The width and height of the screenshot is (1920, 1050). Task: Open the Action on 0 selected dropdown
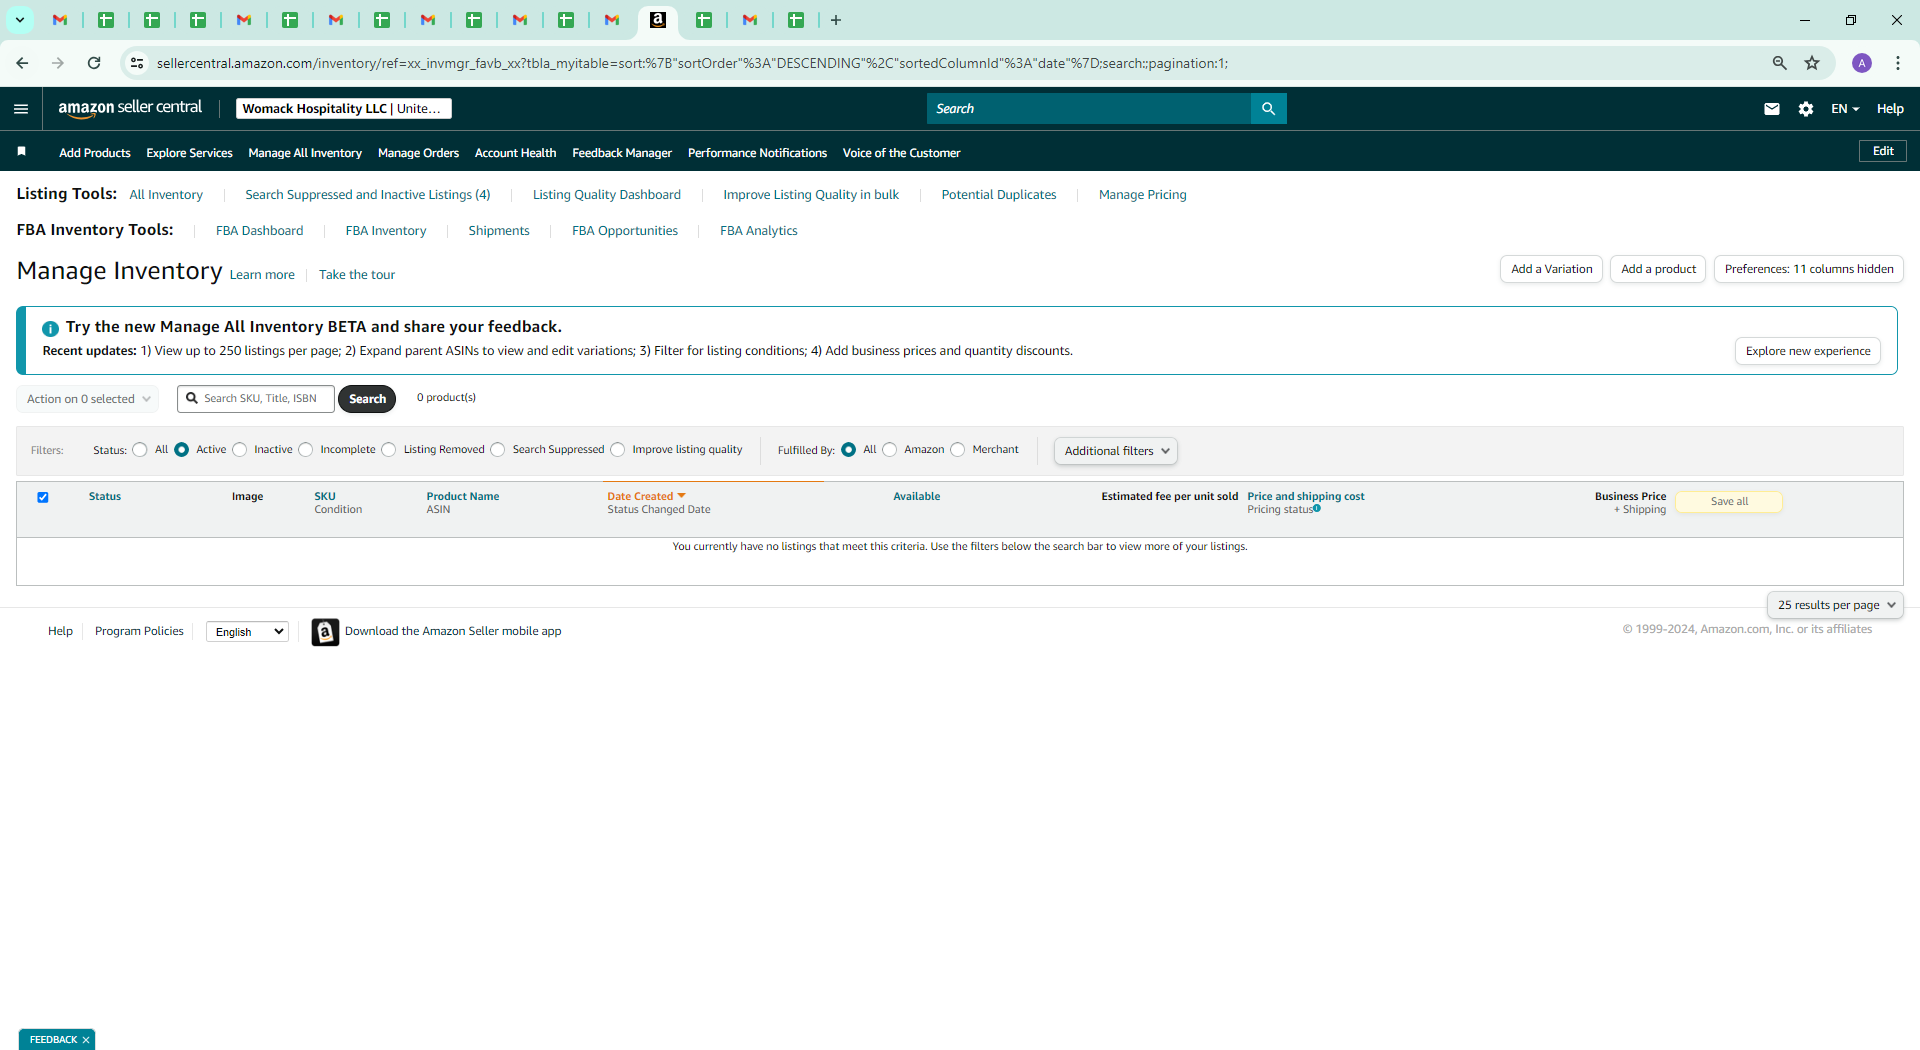pyautogui.click(x=88, y=399)
